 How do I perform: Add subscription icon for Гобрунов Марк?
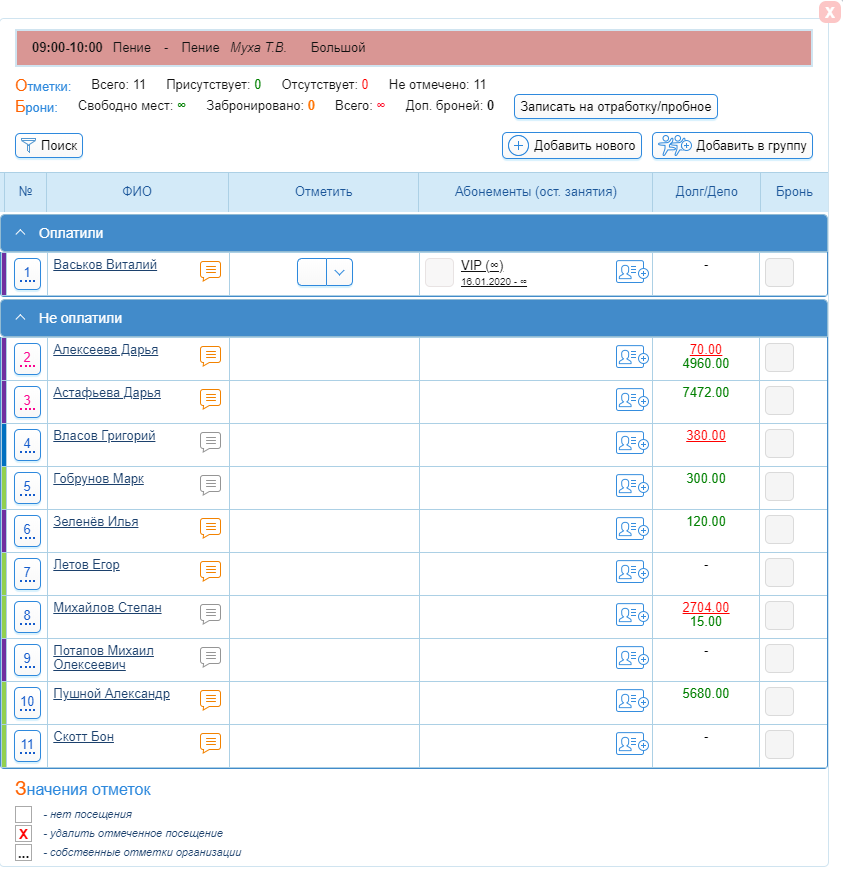632,486
